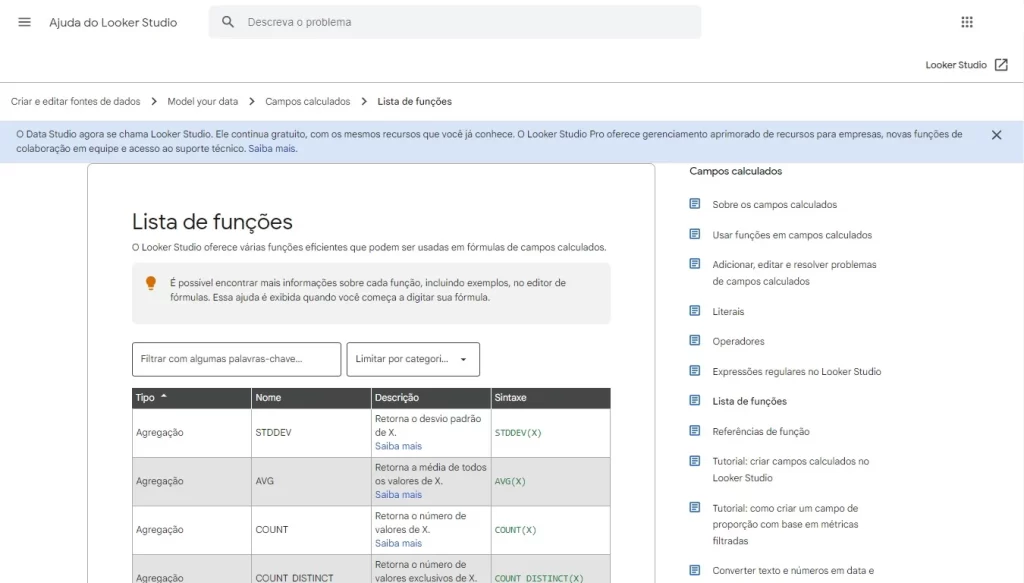This screenshot has height=583, width=1024.
Task: Click Ajuda do Looker Studio title
Action: (x=113, y=22)
